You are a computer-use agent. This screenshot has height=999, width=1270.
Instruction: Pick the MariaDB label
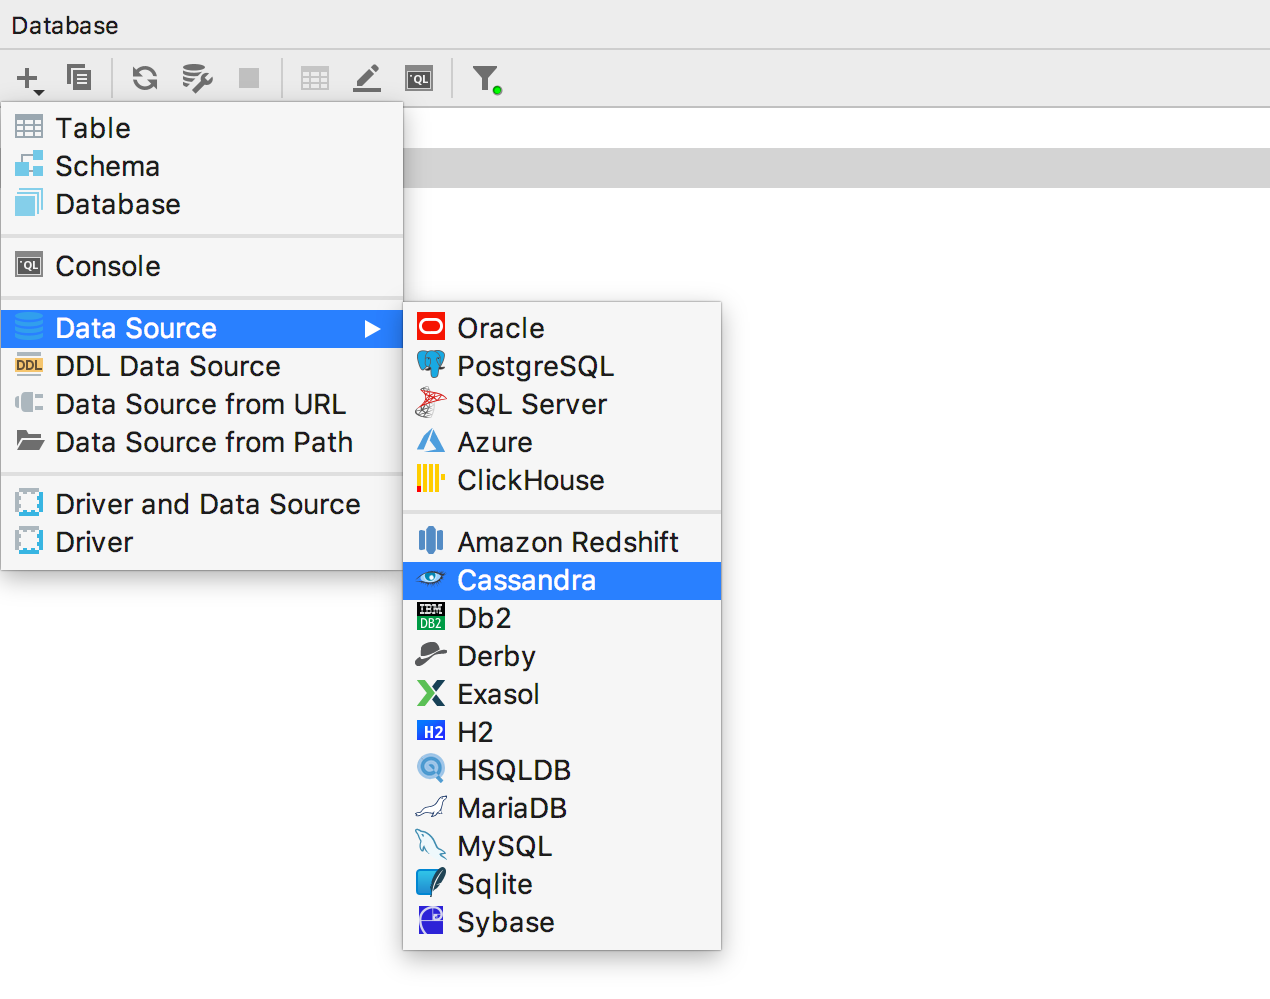(x=512, y=808)
